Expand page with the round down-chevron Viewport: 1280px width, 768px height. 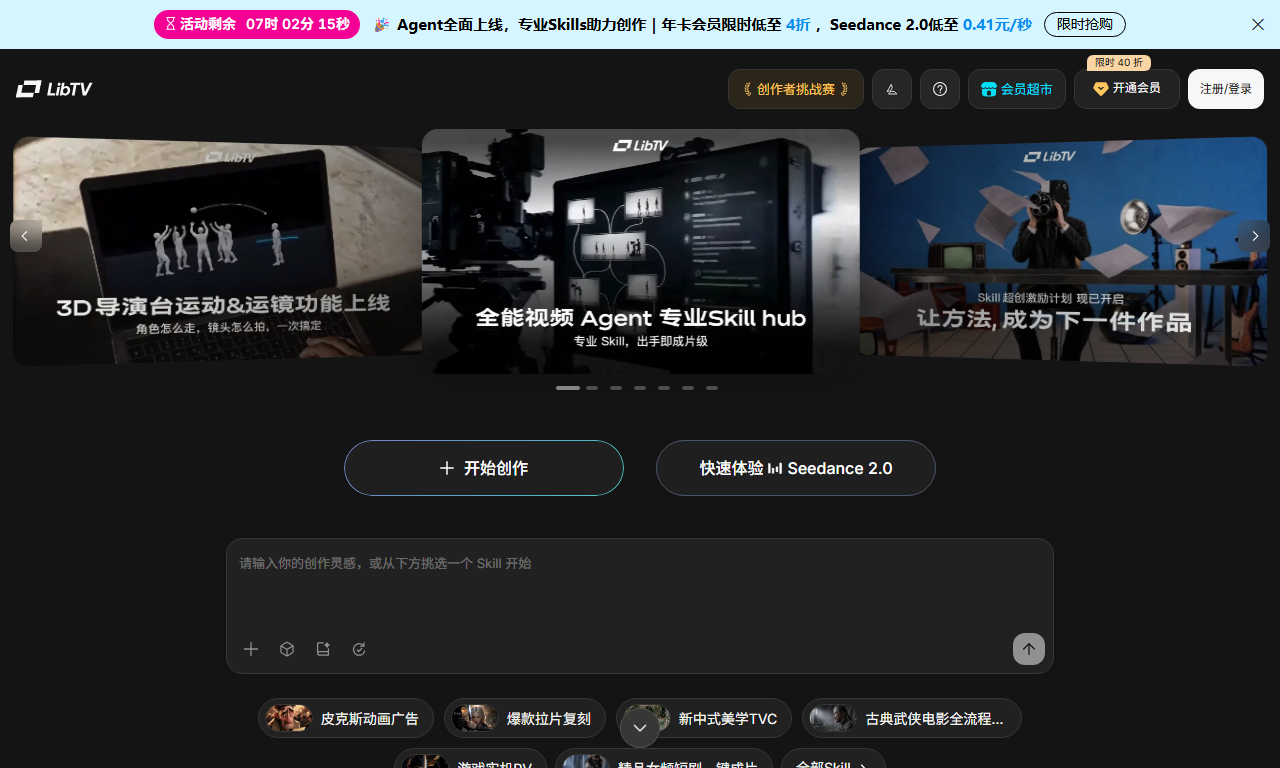pos(640,728)
